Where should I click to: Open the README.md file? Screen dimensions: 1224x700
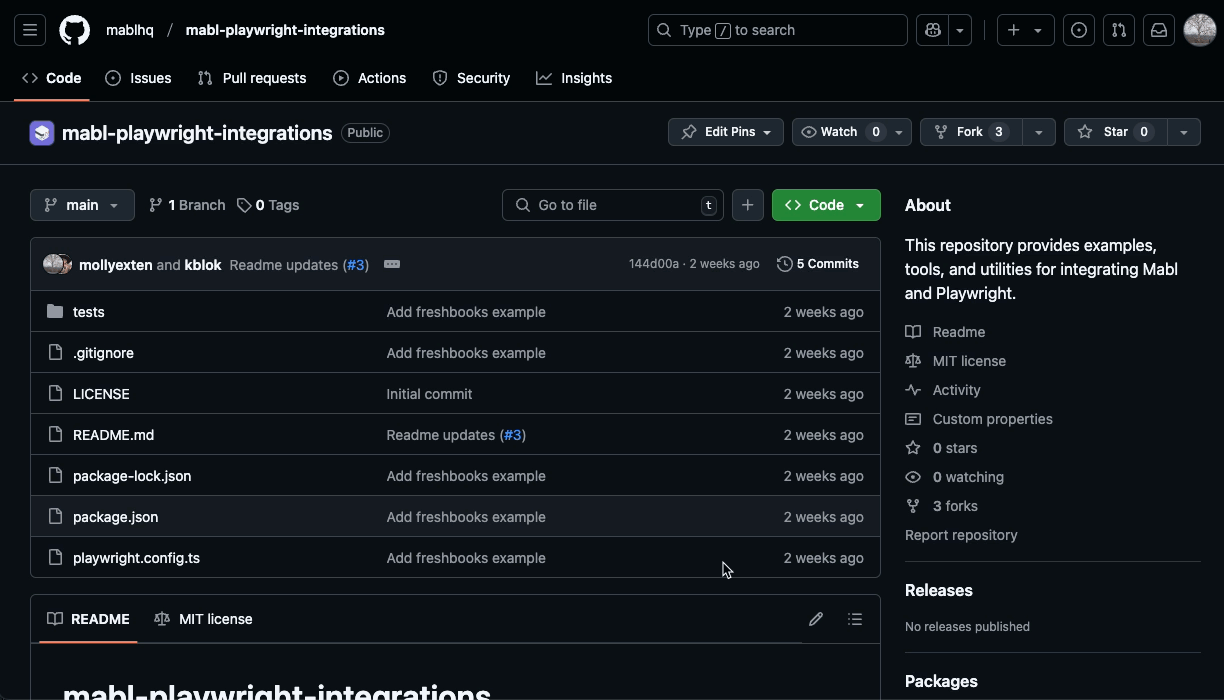pos(113,435)
